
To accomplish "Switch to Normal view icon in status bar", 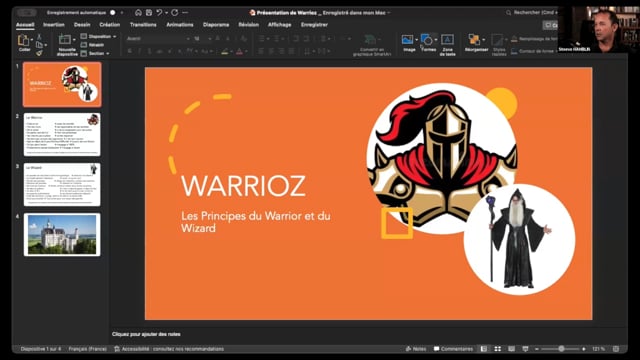I will (484, 349).
